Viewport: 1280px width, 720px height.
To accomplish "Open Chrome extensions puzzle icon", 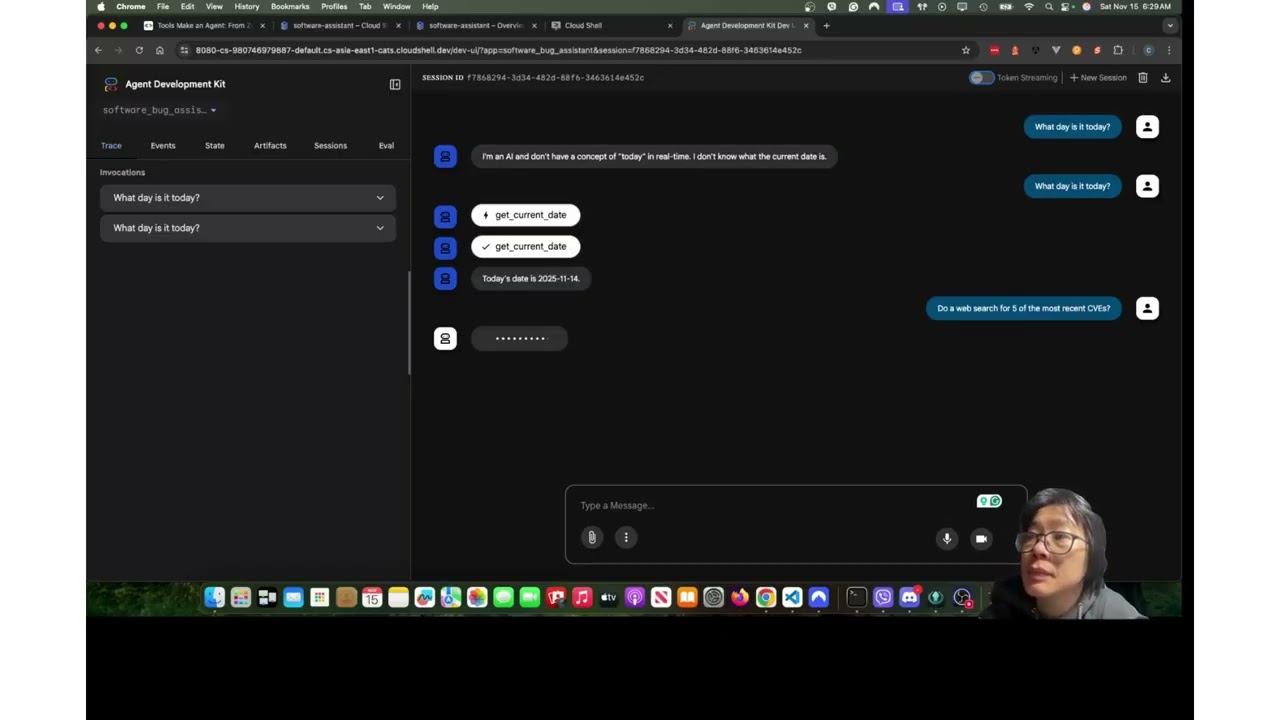I will point(1118,50).
